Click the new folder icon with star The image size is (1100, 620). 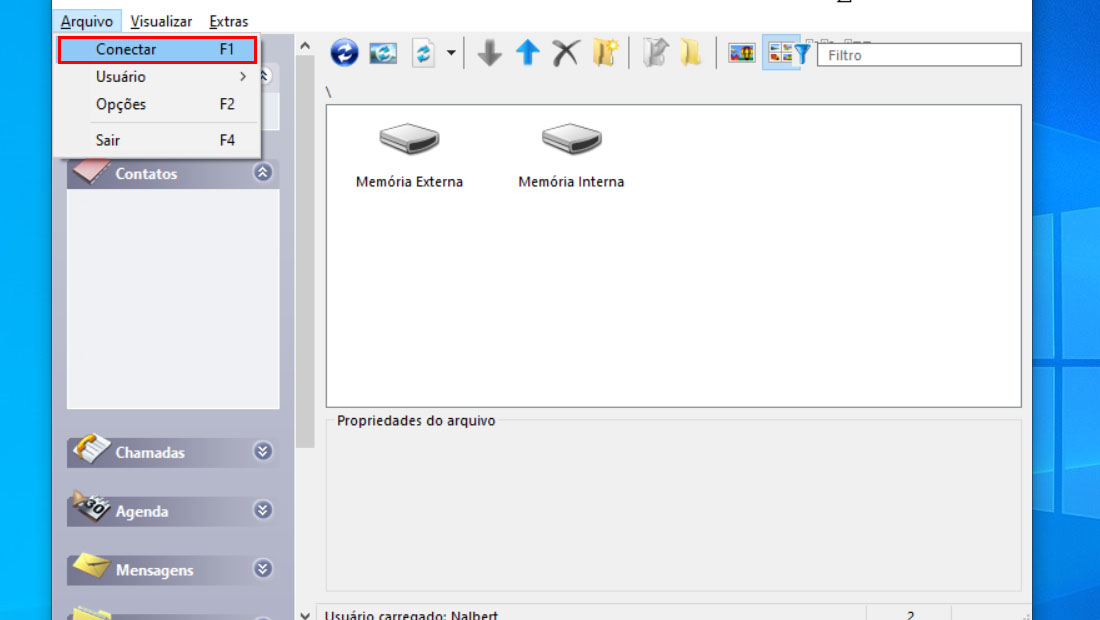pos(605,53)
